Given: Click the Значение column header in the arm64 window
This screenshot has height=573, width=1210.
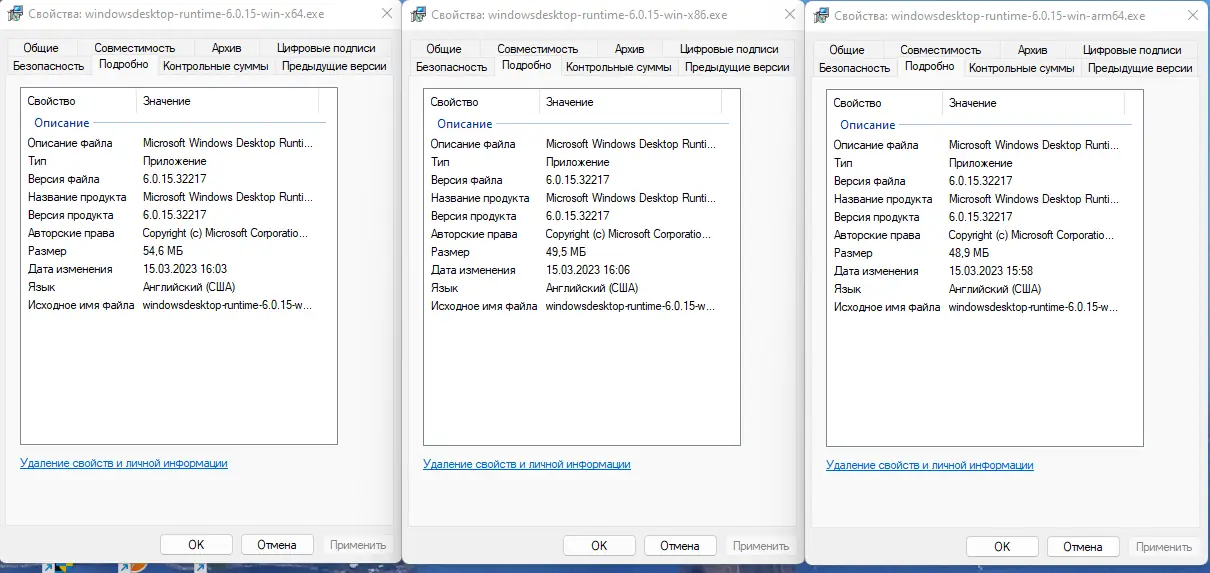Looking at the screenshot, I should coord(1033,103).
